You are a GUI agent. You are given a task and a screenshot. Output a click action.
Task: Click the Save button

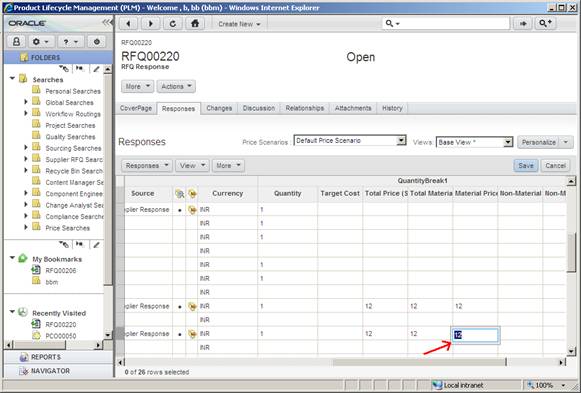click(526, 166)
